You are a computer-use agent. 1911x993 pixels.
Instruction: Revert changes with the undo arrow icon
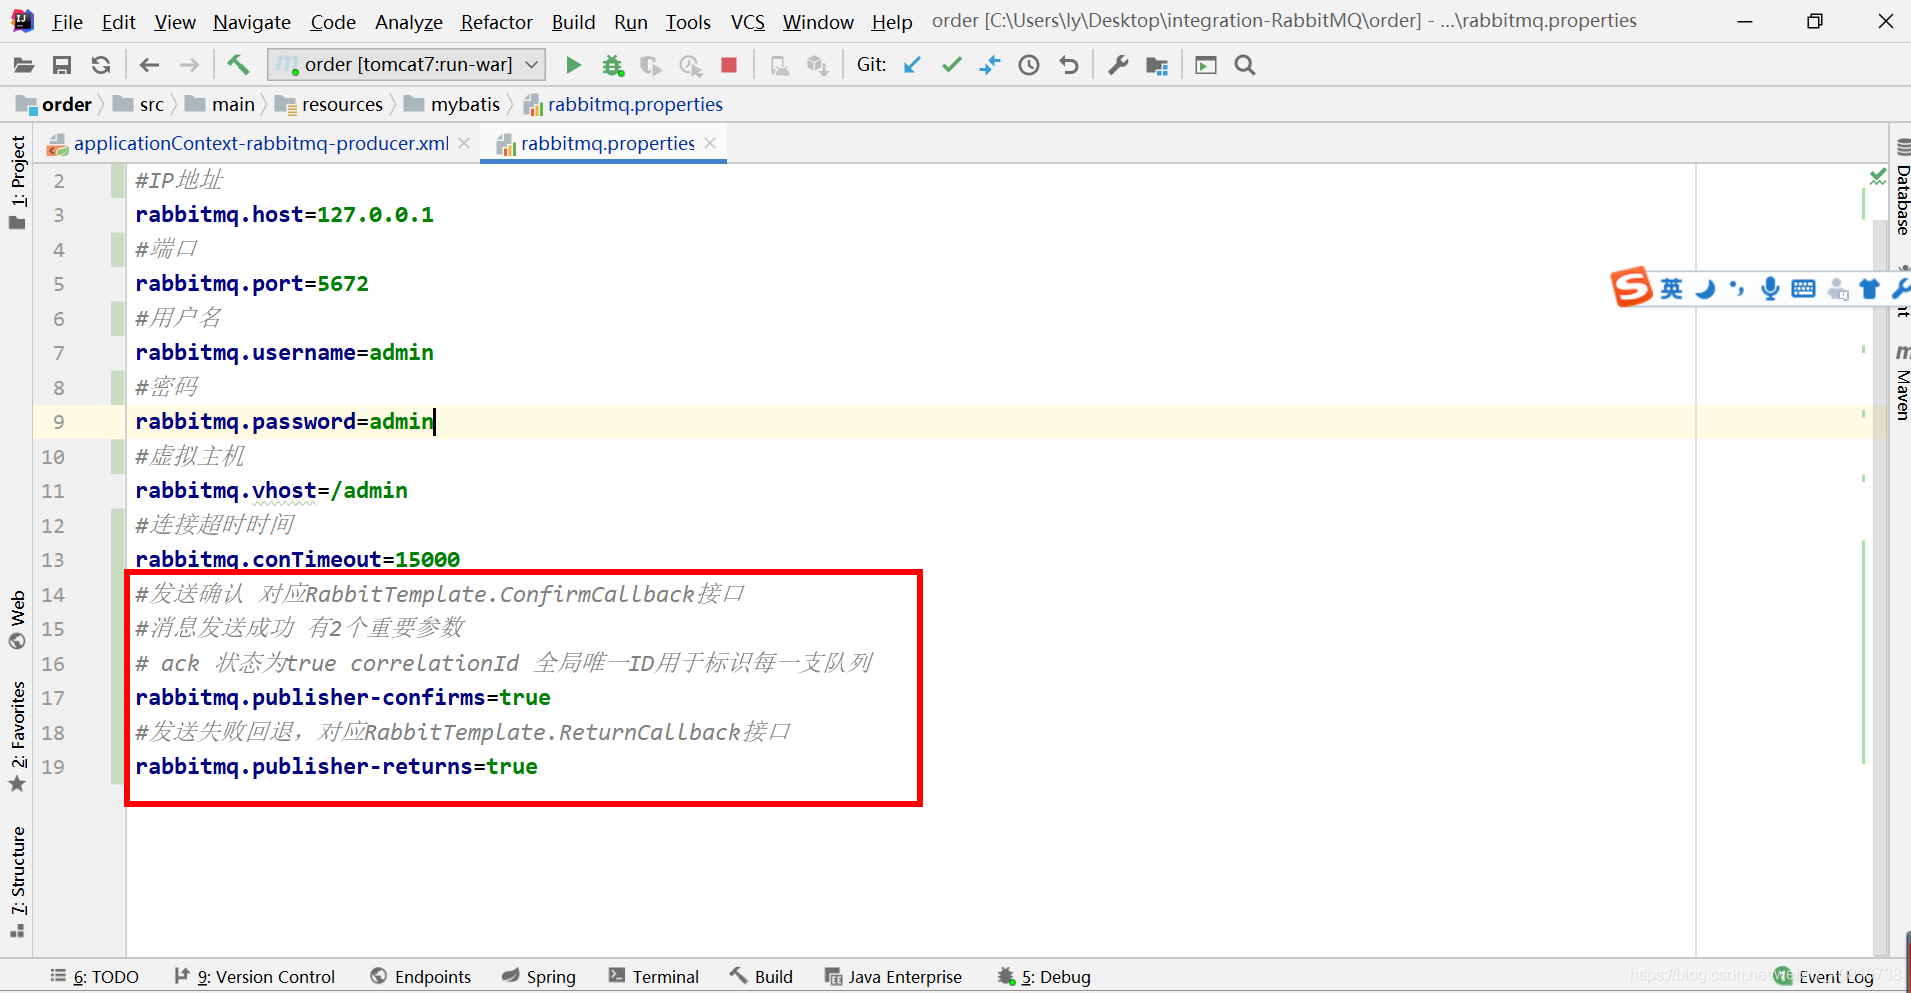(1069, 65)
